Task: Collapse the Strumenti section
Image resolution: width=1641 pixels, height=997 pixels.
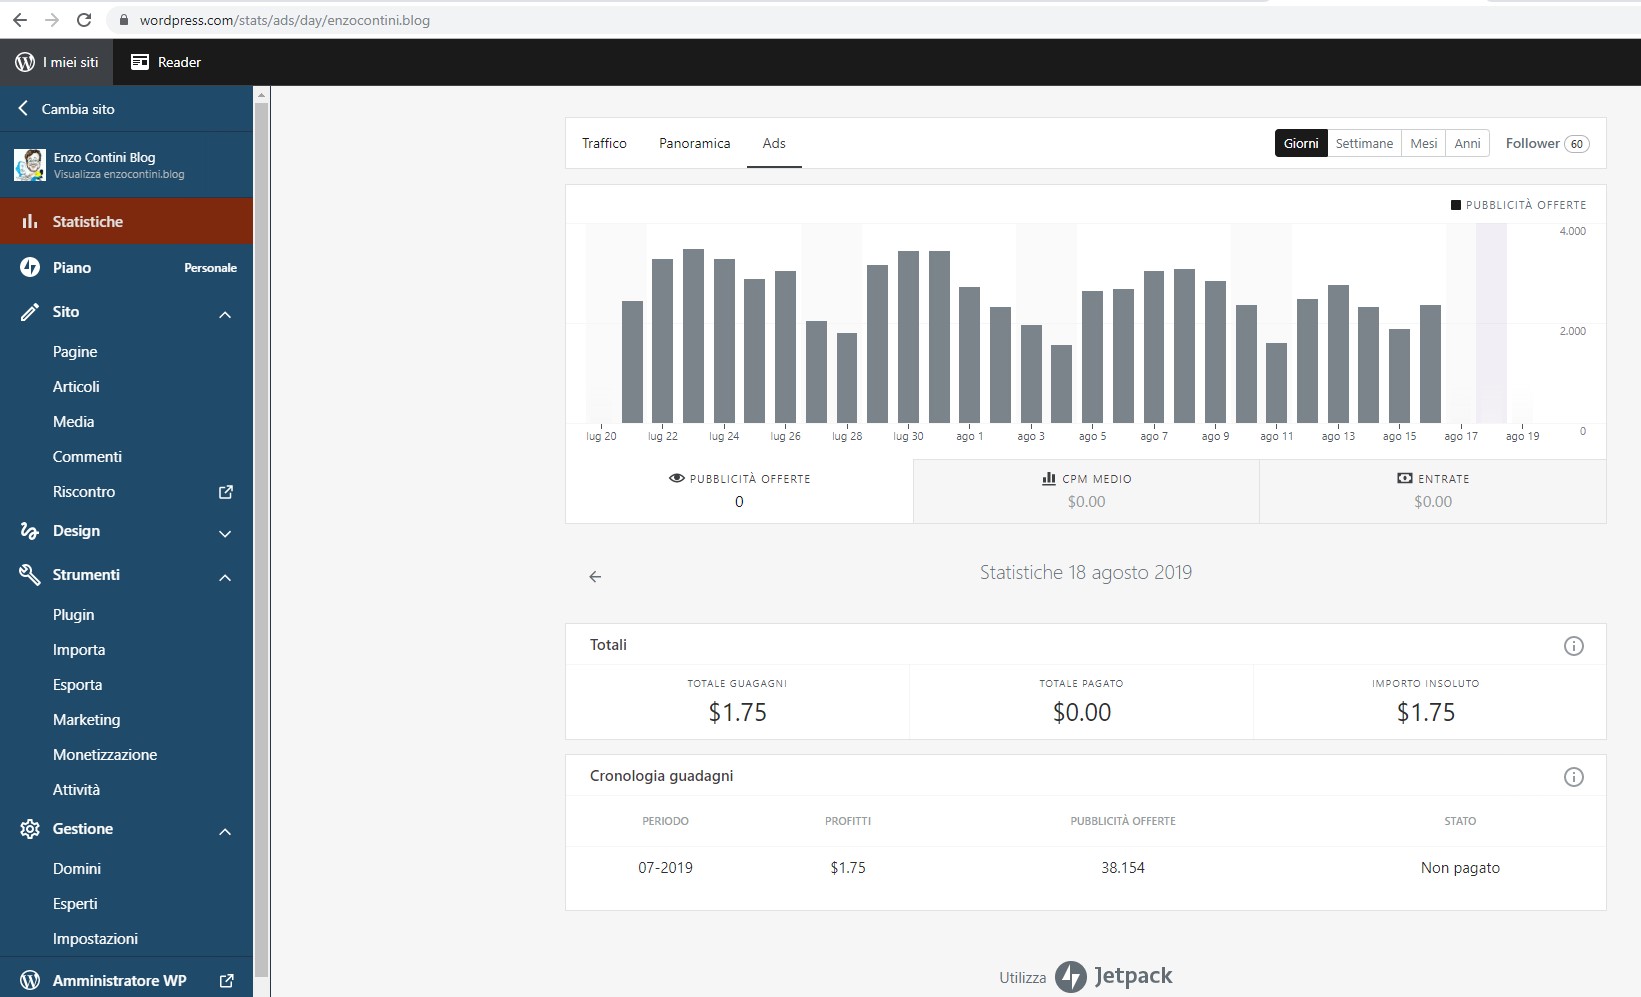Action: point(225,577)
